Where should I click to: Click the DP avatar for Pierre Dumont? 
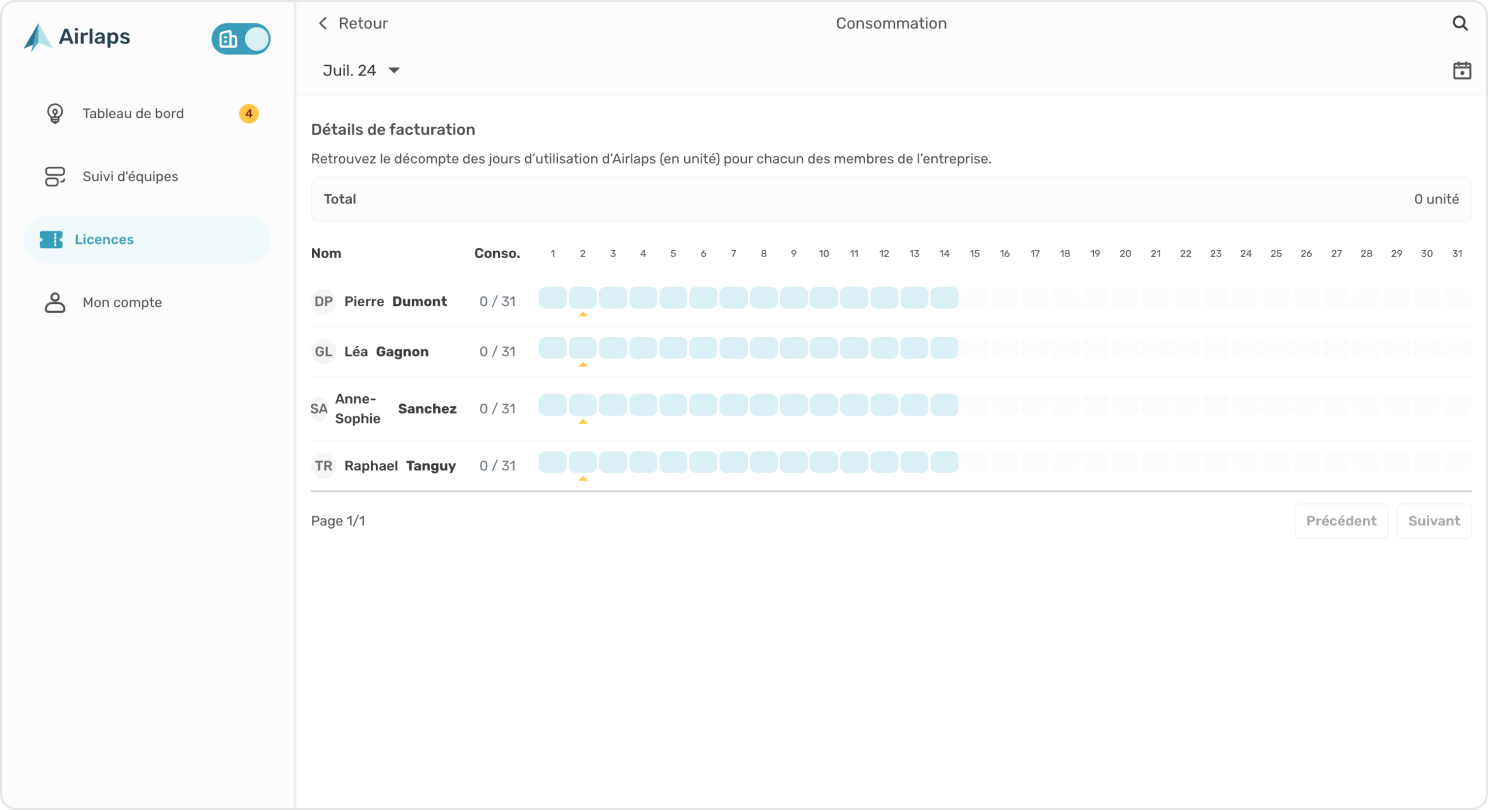(x=324, y=302)
